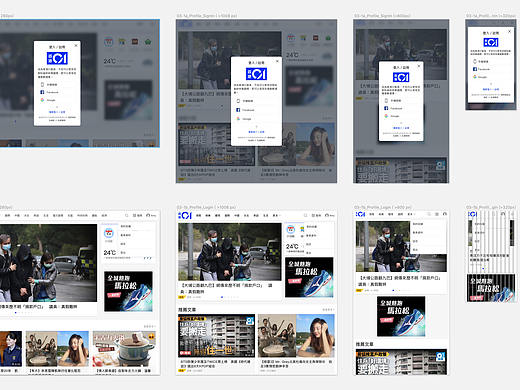Click the blue link in the selected artboard popup
The height and width of the screenshot is (390, 520).
click(x=57, y=112)
